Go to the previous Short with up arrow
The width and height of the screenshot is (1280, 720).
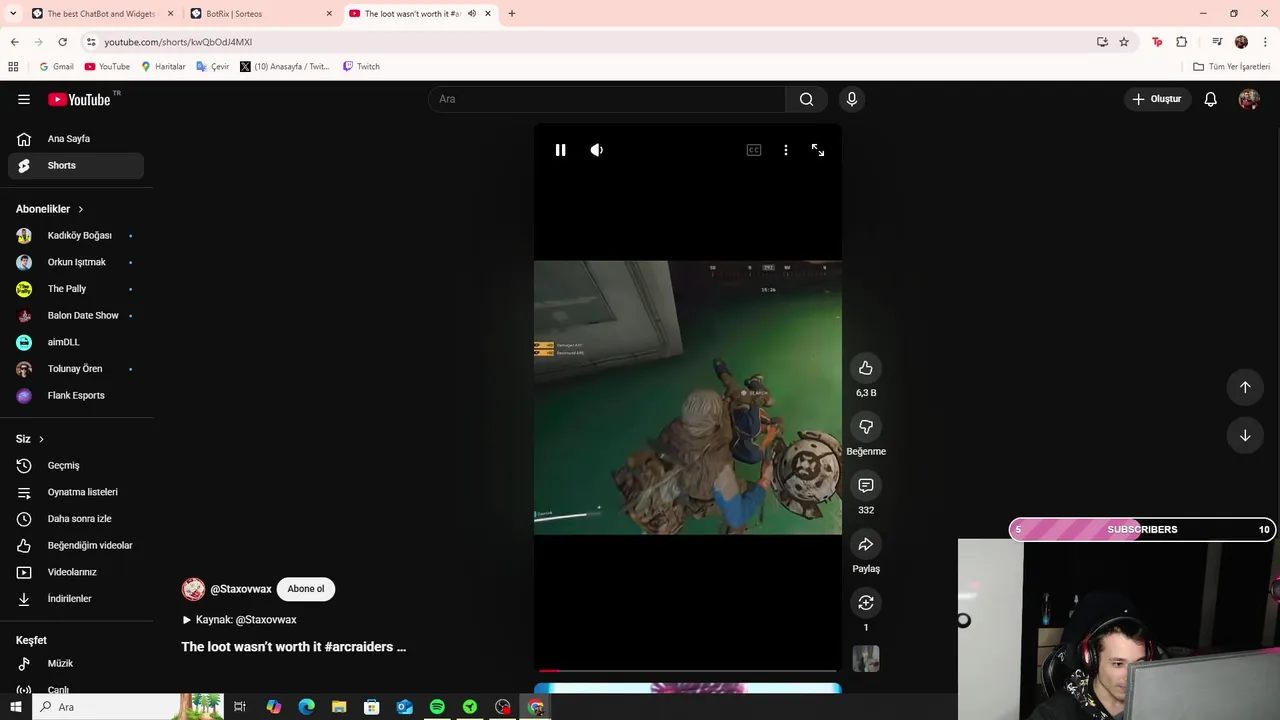pyautogui.click(x=1245, y=387)
